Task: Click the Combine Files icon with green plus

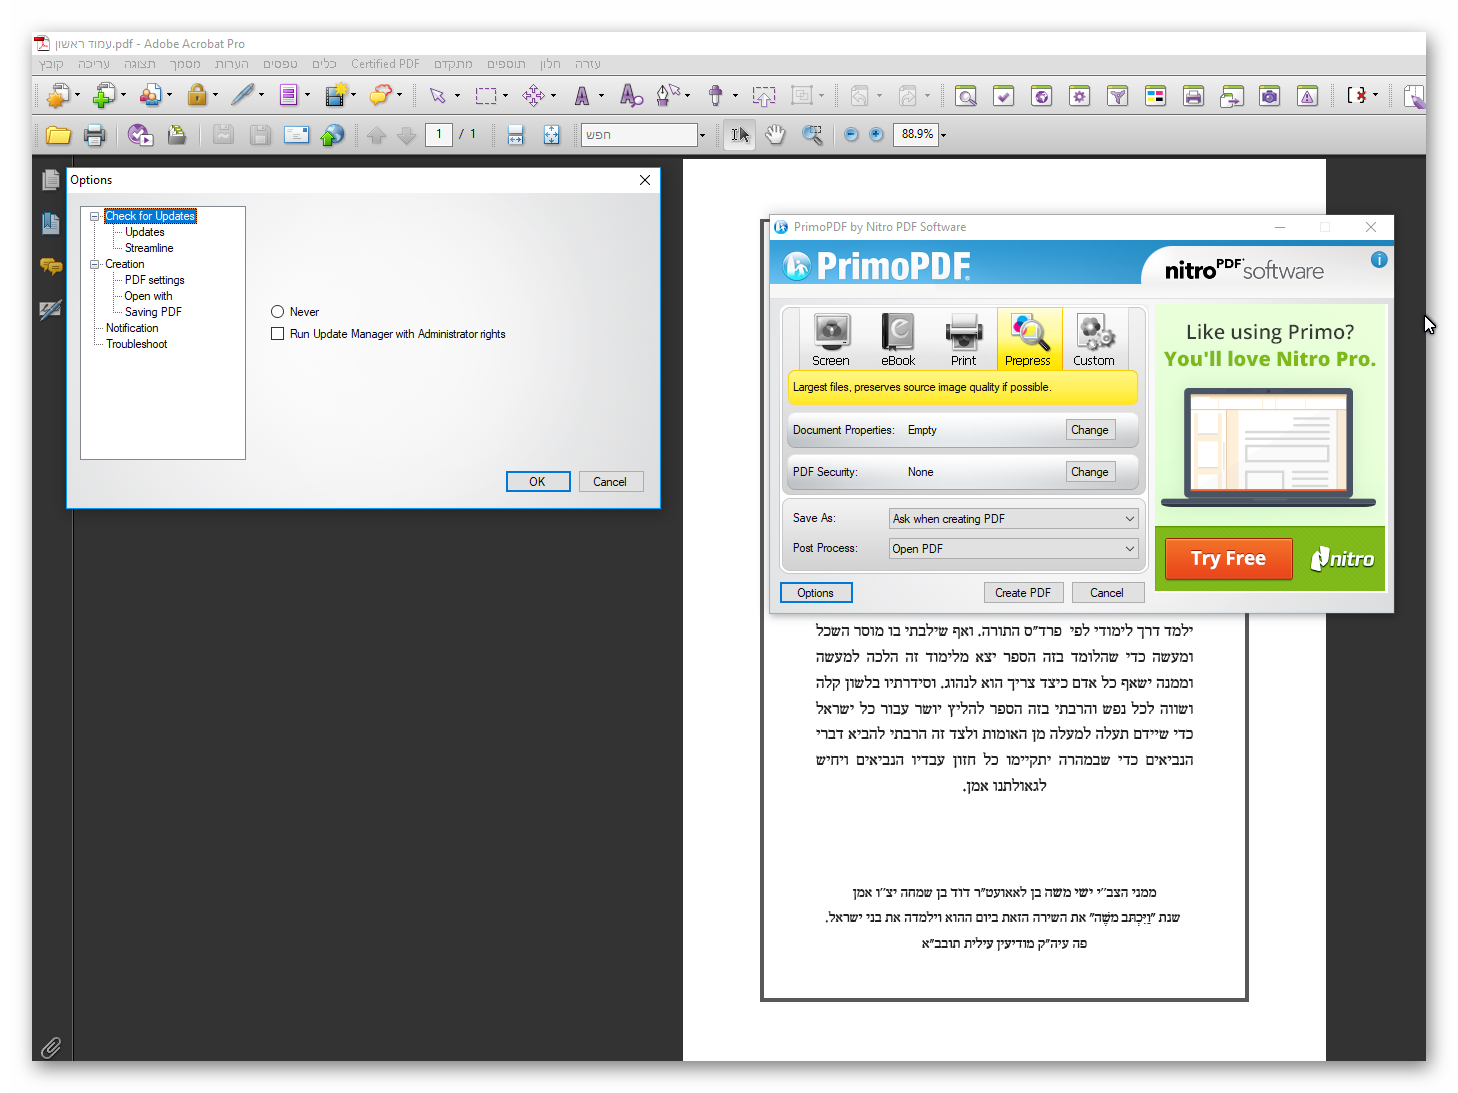Action: [103, 95]
